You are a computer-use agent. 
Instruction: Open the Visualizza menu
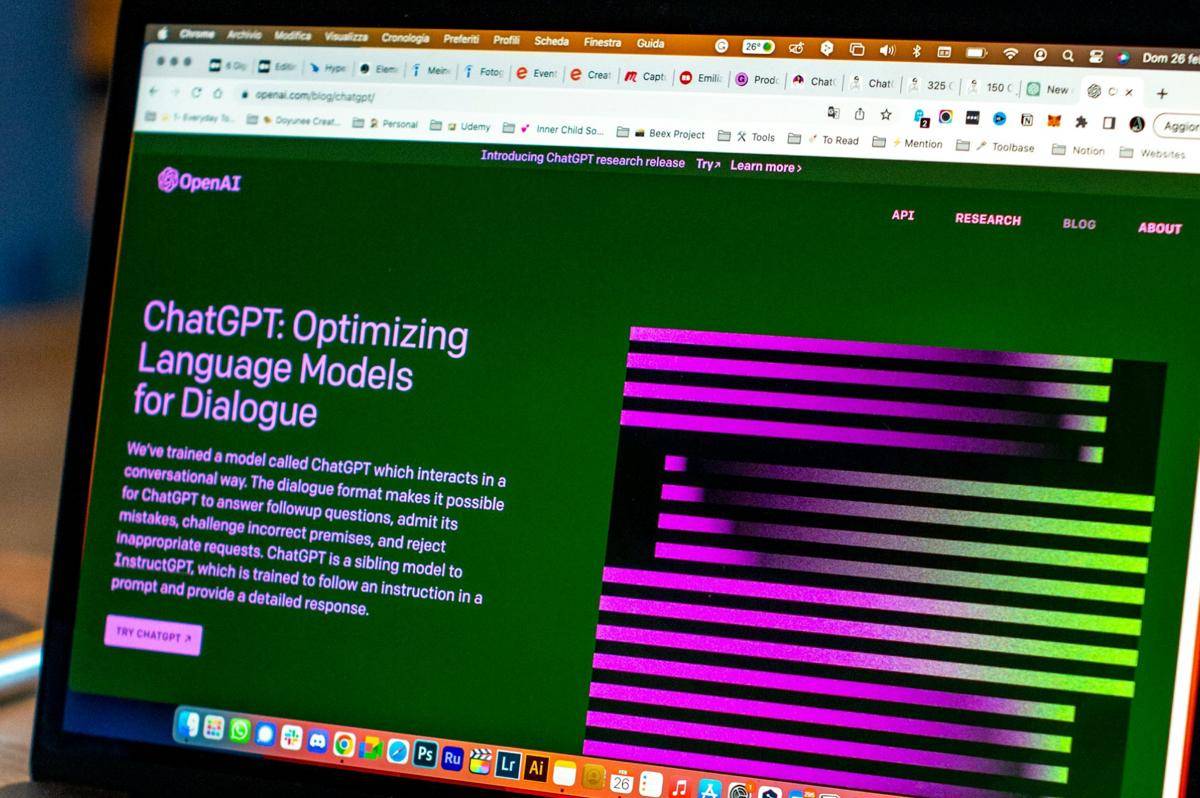click(x=346, y=36)
